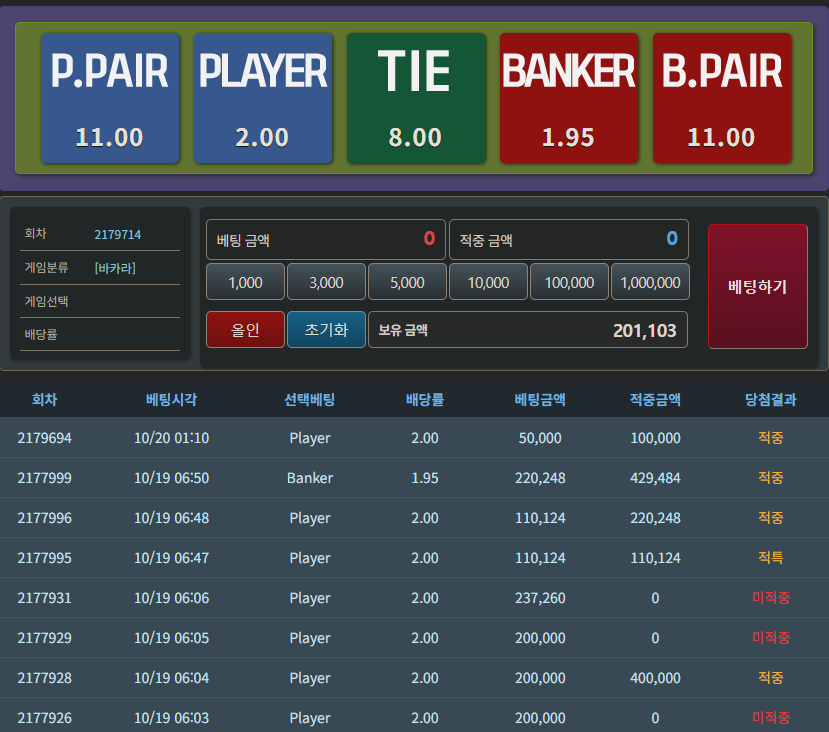Click the 베팅시각 column header
829x732 pixels.
point(171,399)
